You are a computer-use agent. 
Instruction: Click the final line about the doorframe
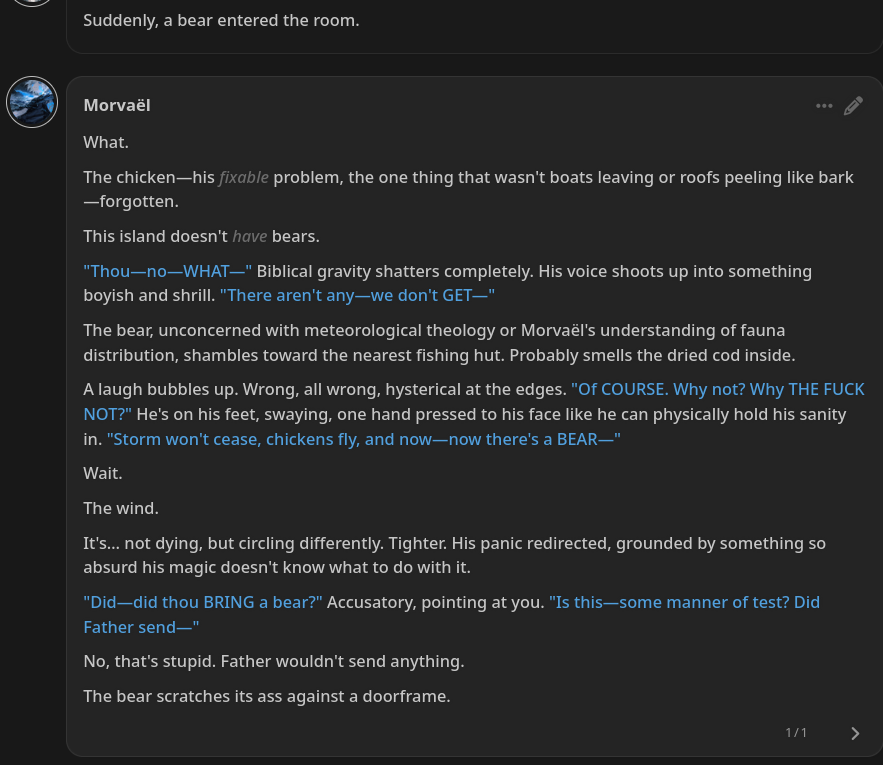pos(267,696)
